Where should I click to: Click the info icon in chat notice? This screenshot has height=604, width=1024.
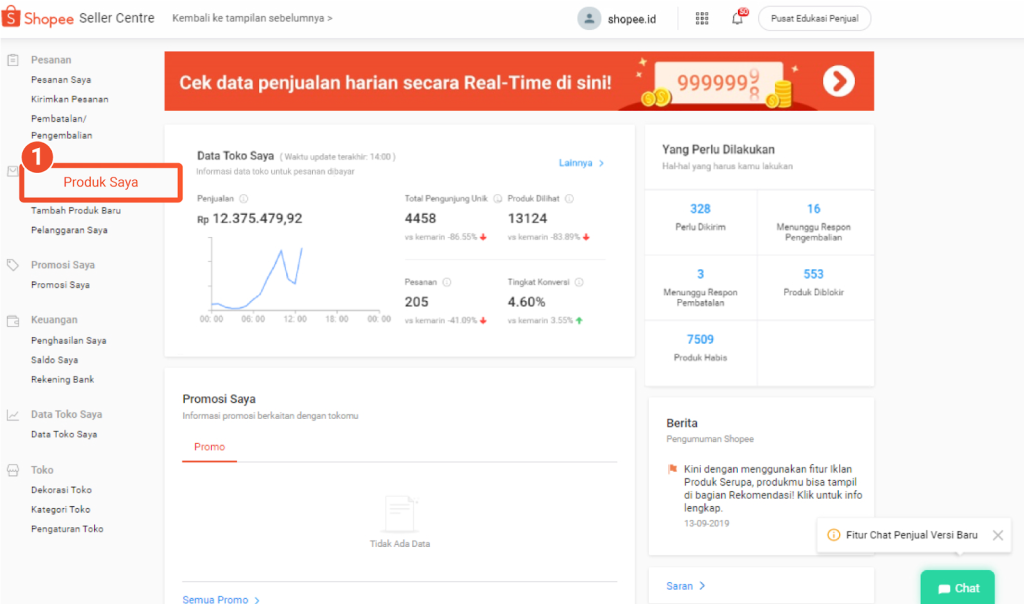(x=833, y=535)
